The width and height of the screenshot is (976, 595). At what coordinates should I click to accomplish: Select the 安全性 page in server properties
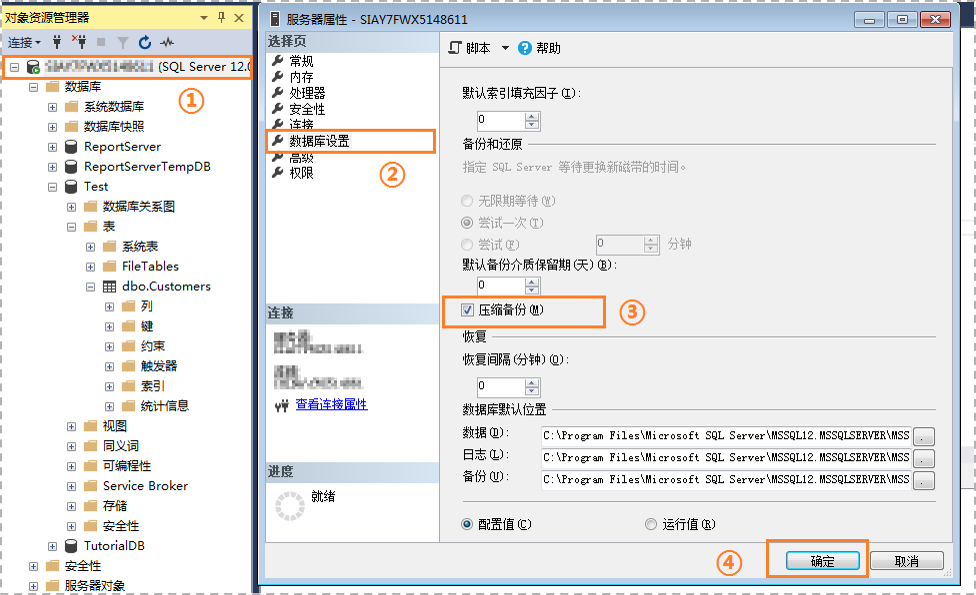pyautogui.click(x=307, y=110)
